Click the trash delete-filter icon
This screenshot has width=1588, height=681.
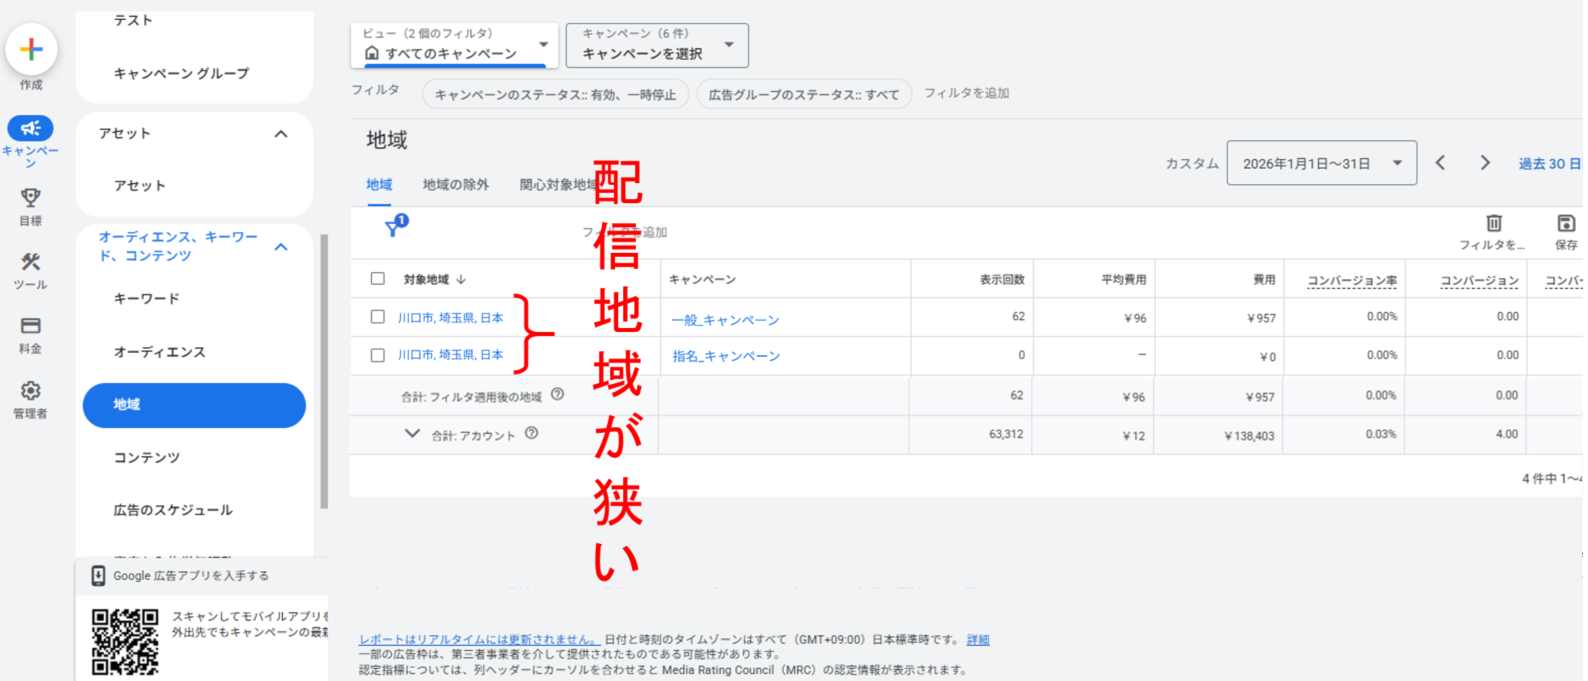[x=1493, y=224]
